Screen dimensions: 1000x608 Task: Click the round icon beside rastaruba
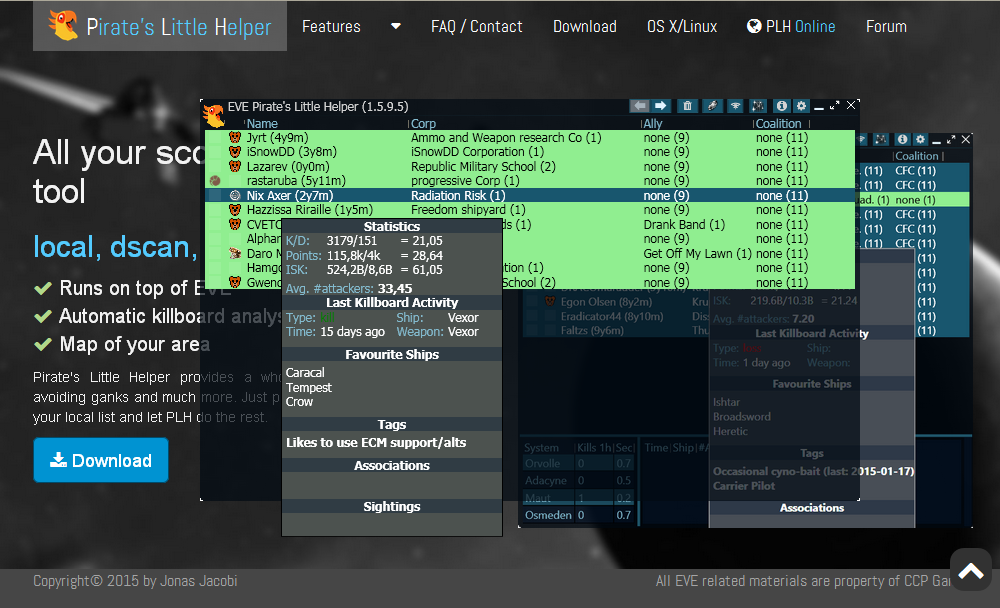click(215, 181)
